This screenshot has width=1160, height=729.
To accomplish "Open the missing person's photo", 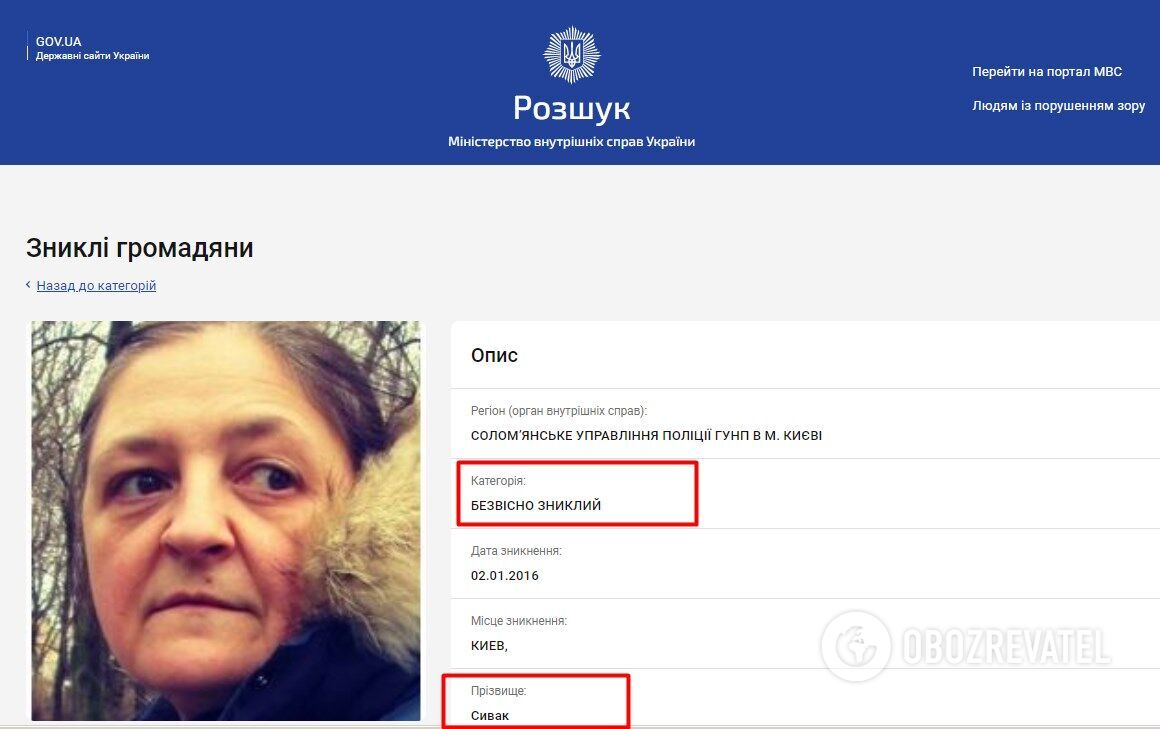I will [x=226, y=520].
